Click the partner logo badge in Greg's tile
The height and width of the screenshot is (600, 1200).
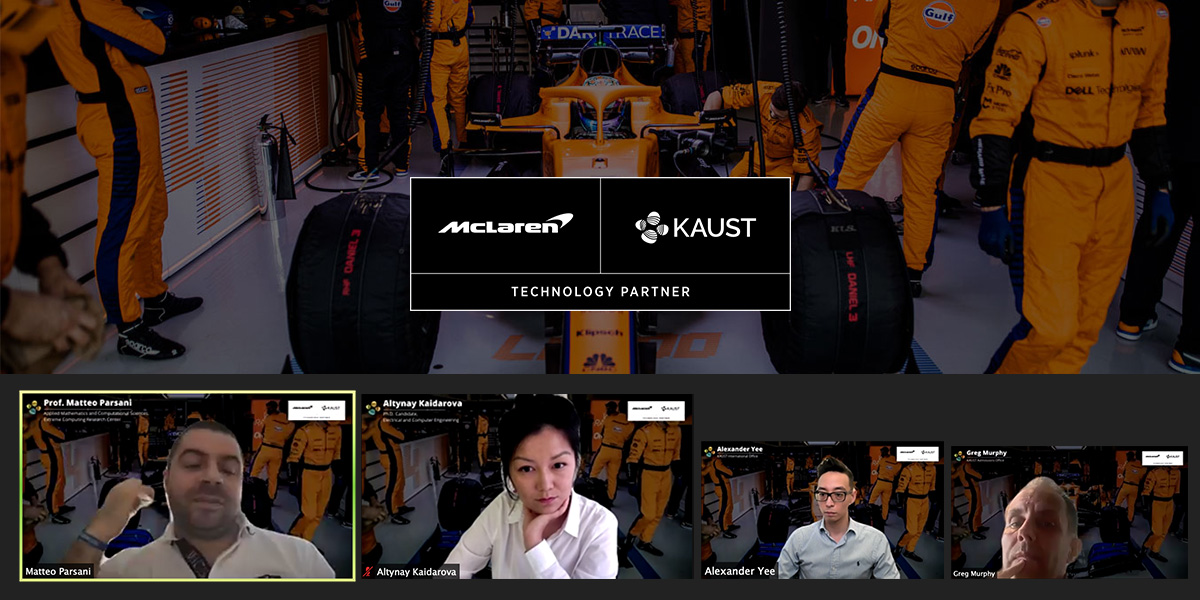1162,458
